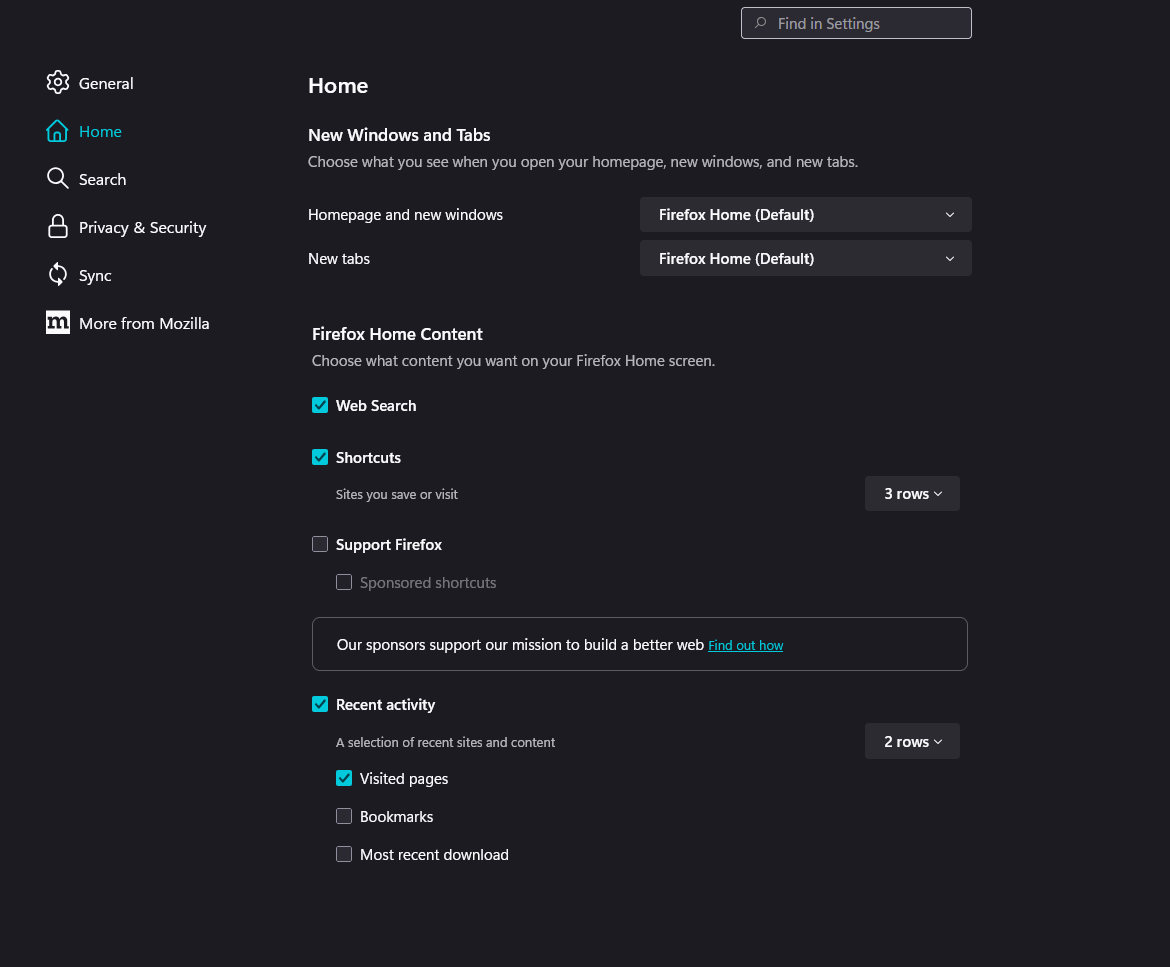Click the General gear icon in sidebar
Screen dimensions: 1170x967
click(x=58, y=83)
